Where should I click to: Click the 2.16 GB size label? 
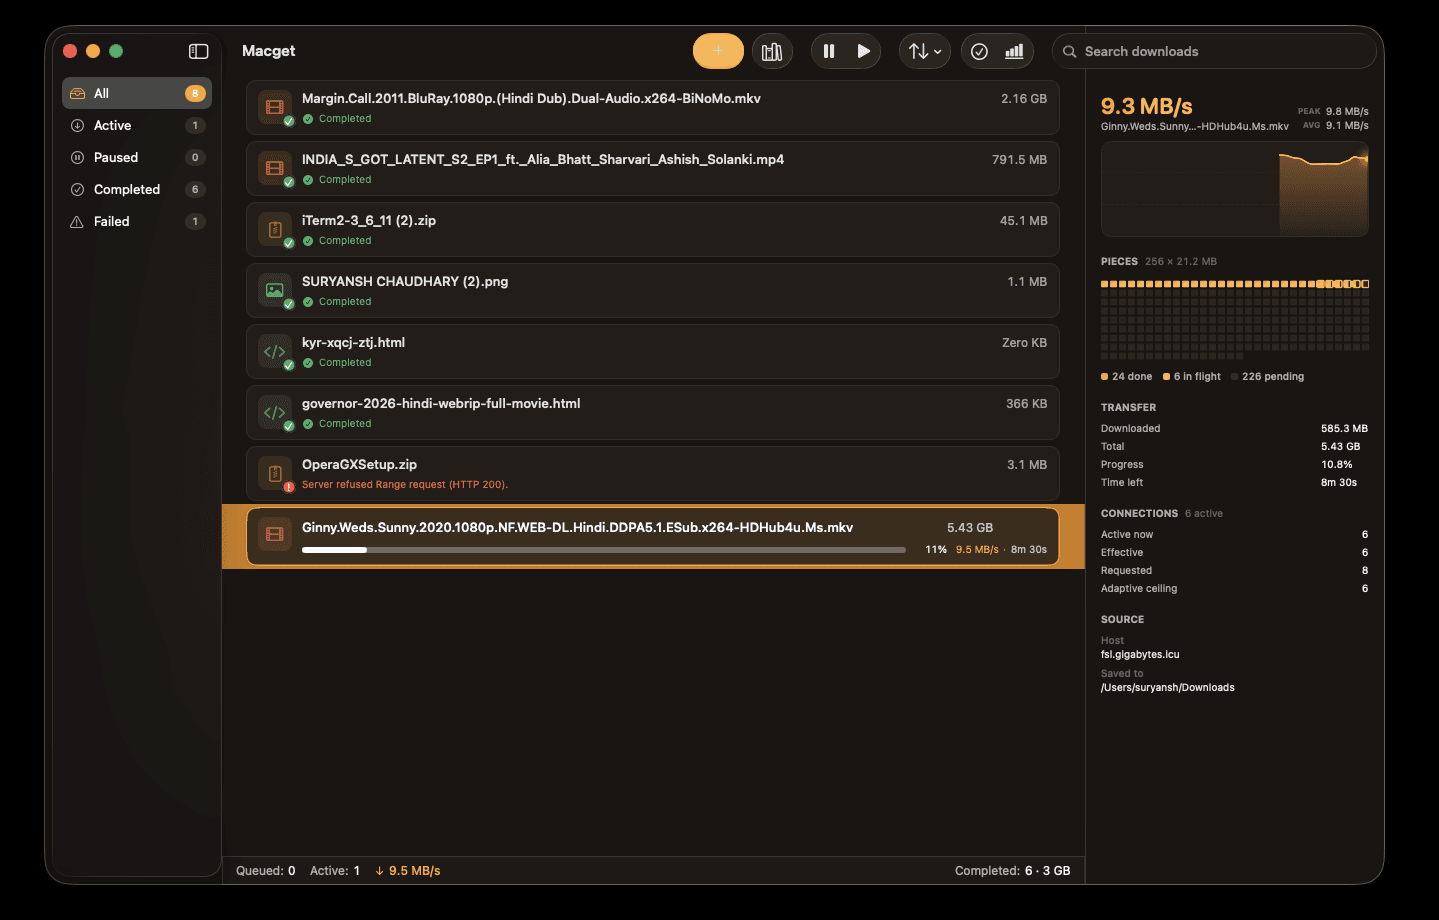pyautogui.click(x=1024, y=98)
